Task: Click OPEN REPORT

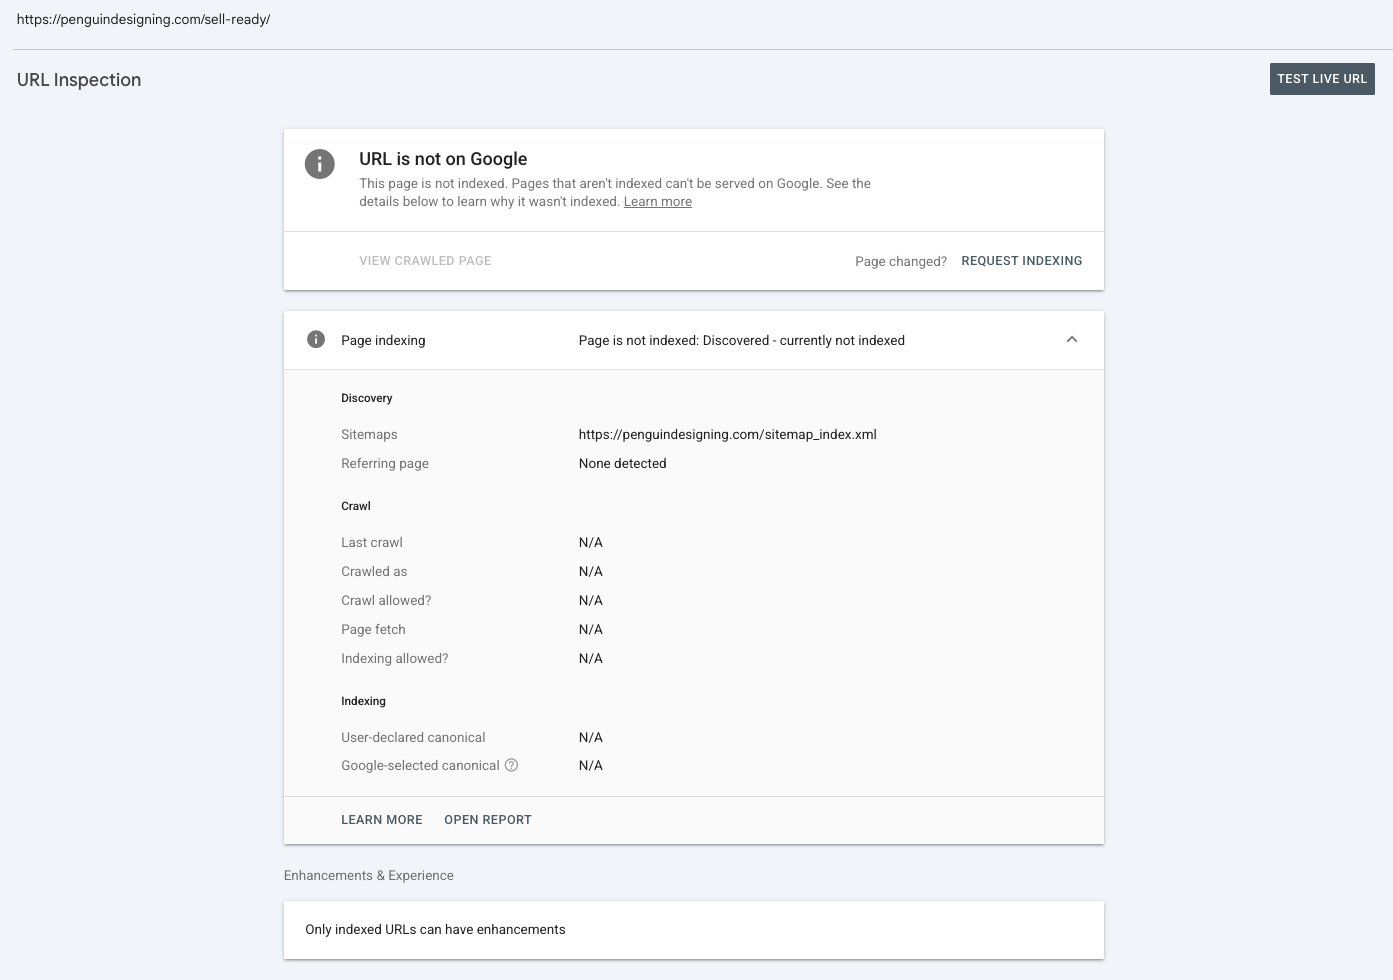Action: pyautogui.click(x=488, y=820)
